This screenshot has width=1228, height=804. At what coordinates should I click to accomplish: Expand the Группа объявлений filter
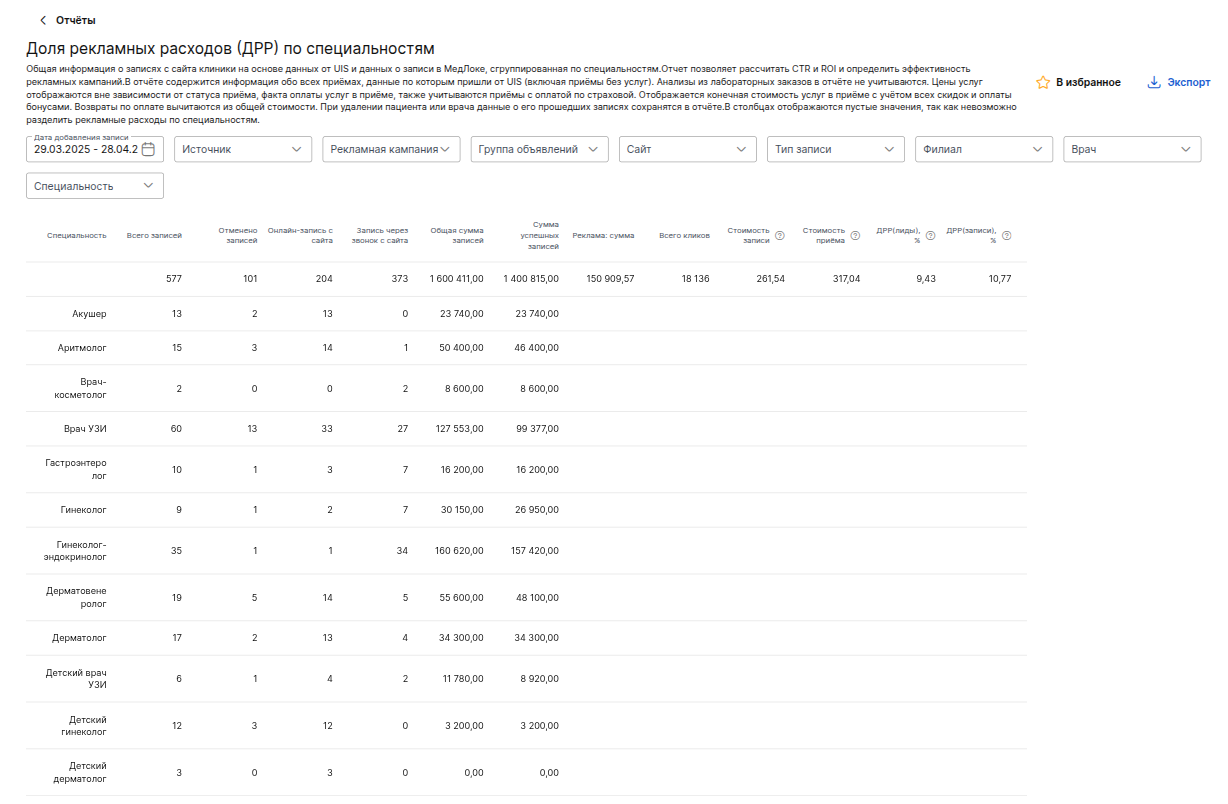click(x=540, y=149)
